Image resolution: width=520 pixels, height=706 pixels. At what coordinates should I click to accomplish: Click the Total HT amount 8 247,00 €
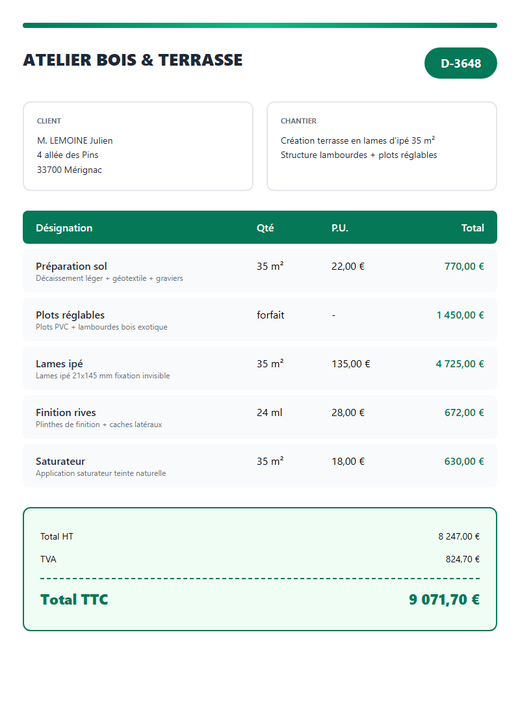(x=459, y=537)
